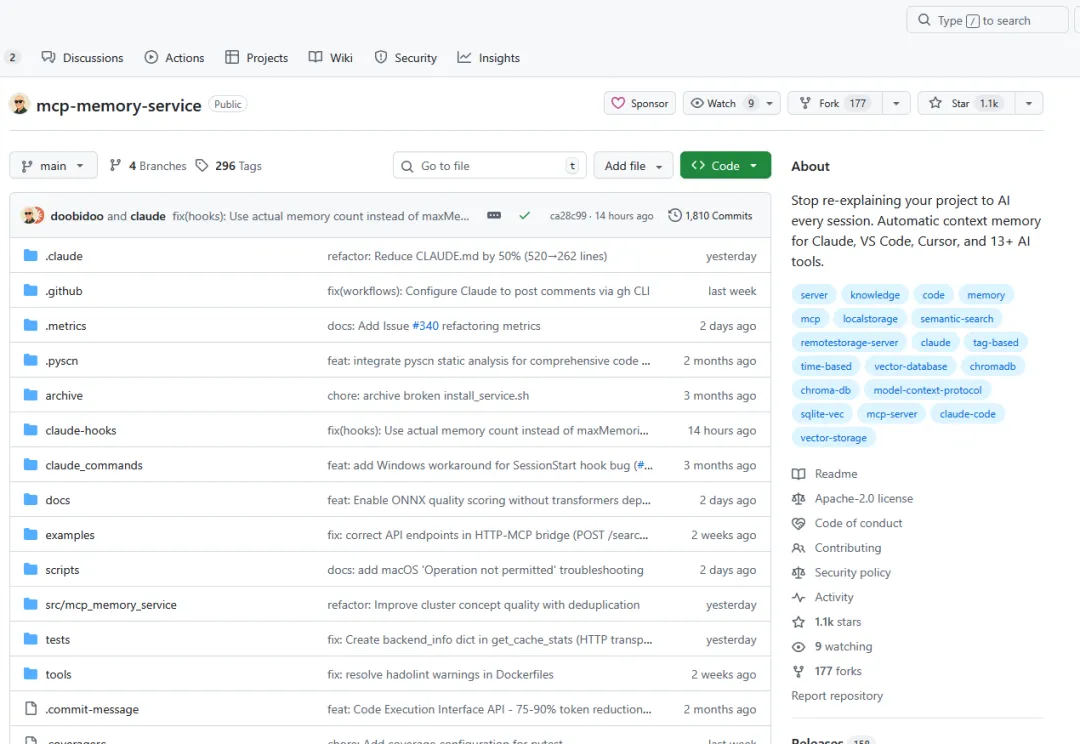Open the examples folder
This screenshot has height=744, width=1080.
[x=70, y=535]
